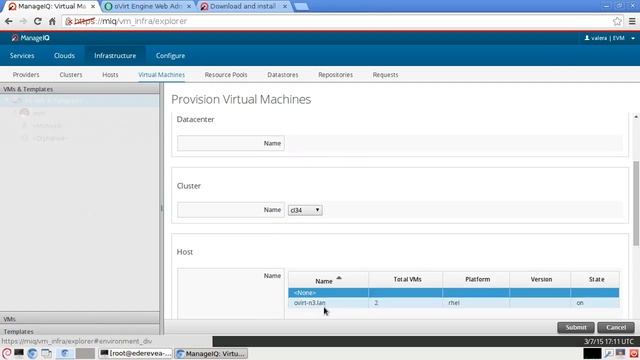The width and height of the screenshot is (640, 360).
Task: Click the form's vertical scrollbar thumb
Action: point(636,203)
